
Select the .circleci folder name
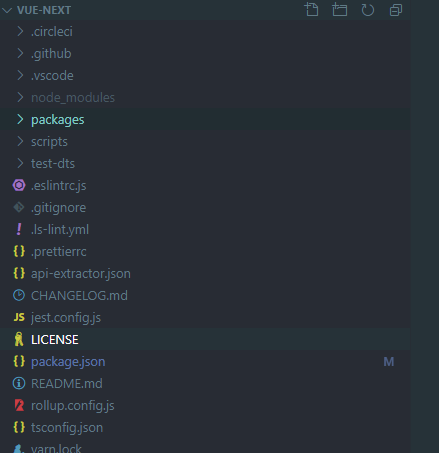point(52,32)
